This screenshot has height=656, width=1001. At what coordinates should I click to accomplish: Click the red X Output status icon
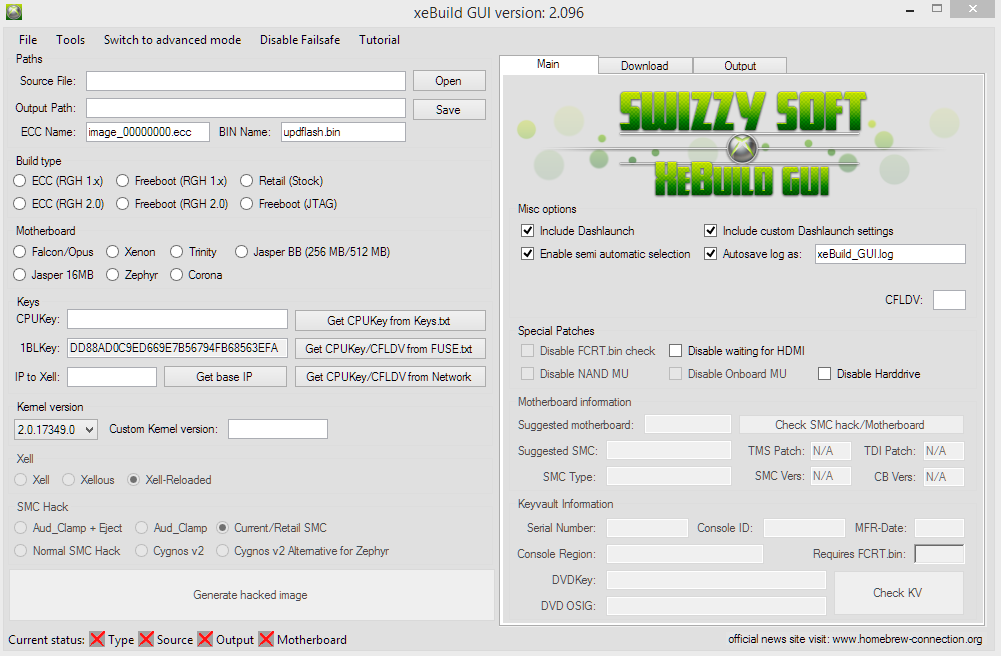click(x=205, y=639)
